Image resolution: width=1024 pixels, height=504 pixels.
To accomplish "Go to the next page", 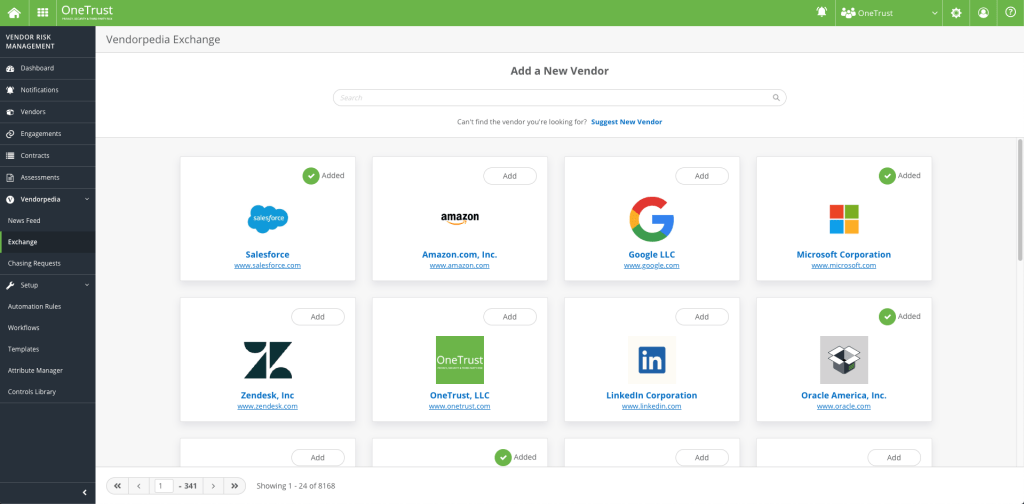I will [213, 486].
